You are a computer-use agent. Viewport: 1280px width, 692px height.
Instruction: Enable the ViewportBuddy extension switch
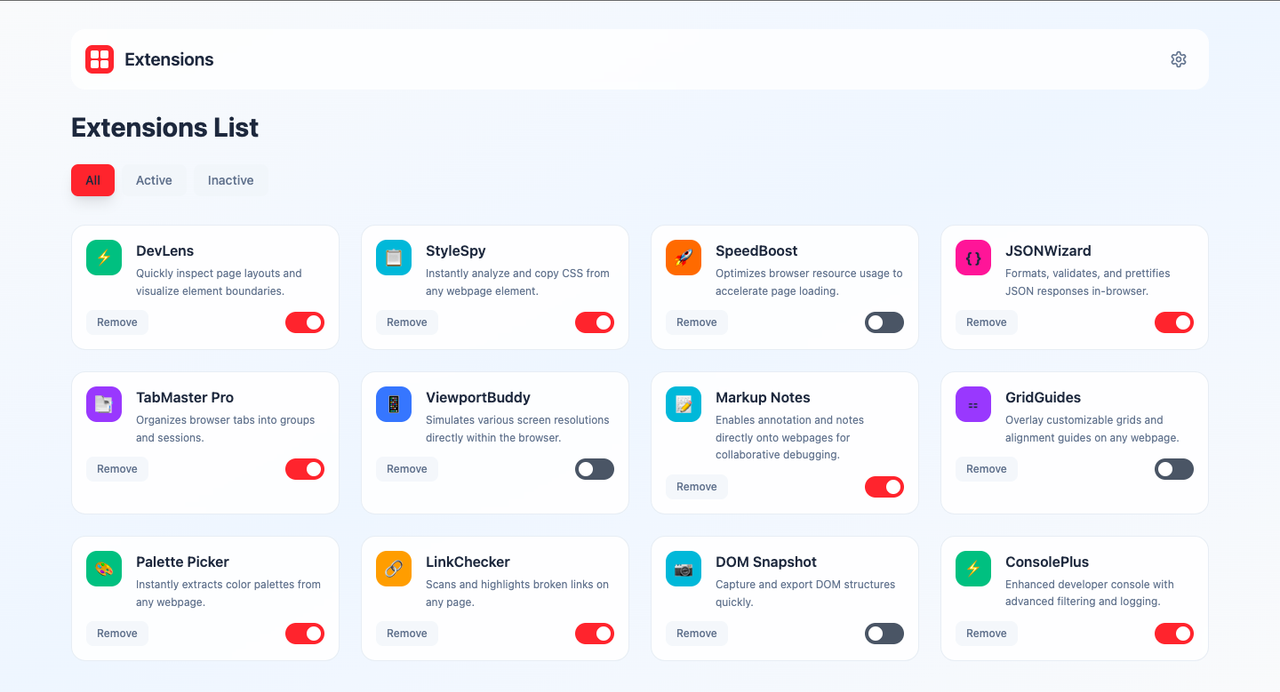click(595, 469)
